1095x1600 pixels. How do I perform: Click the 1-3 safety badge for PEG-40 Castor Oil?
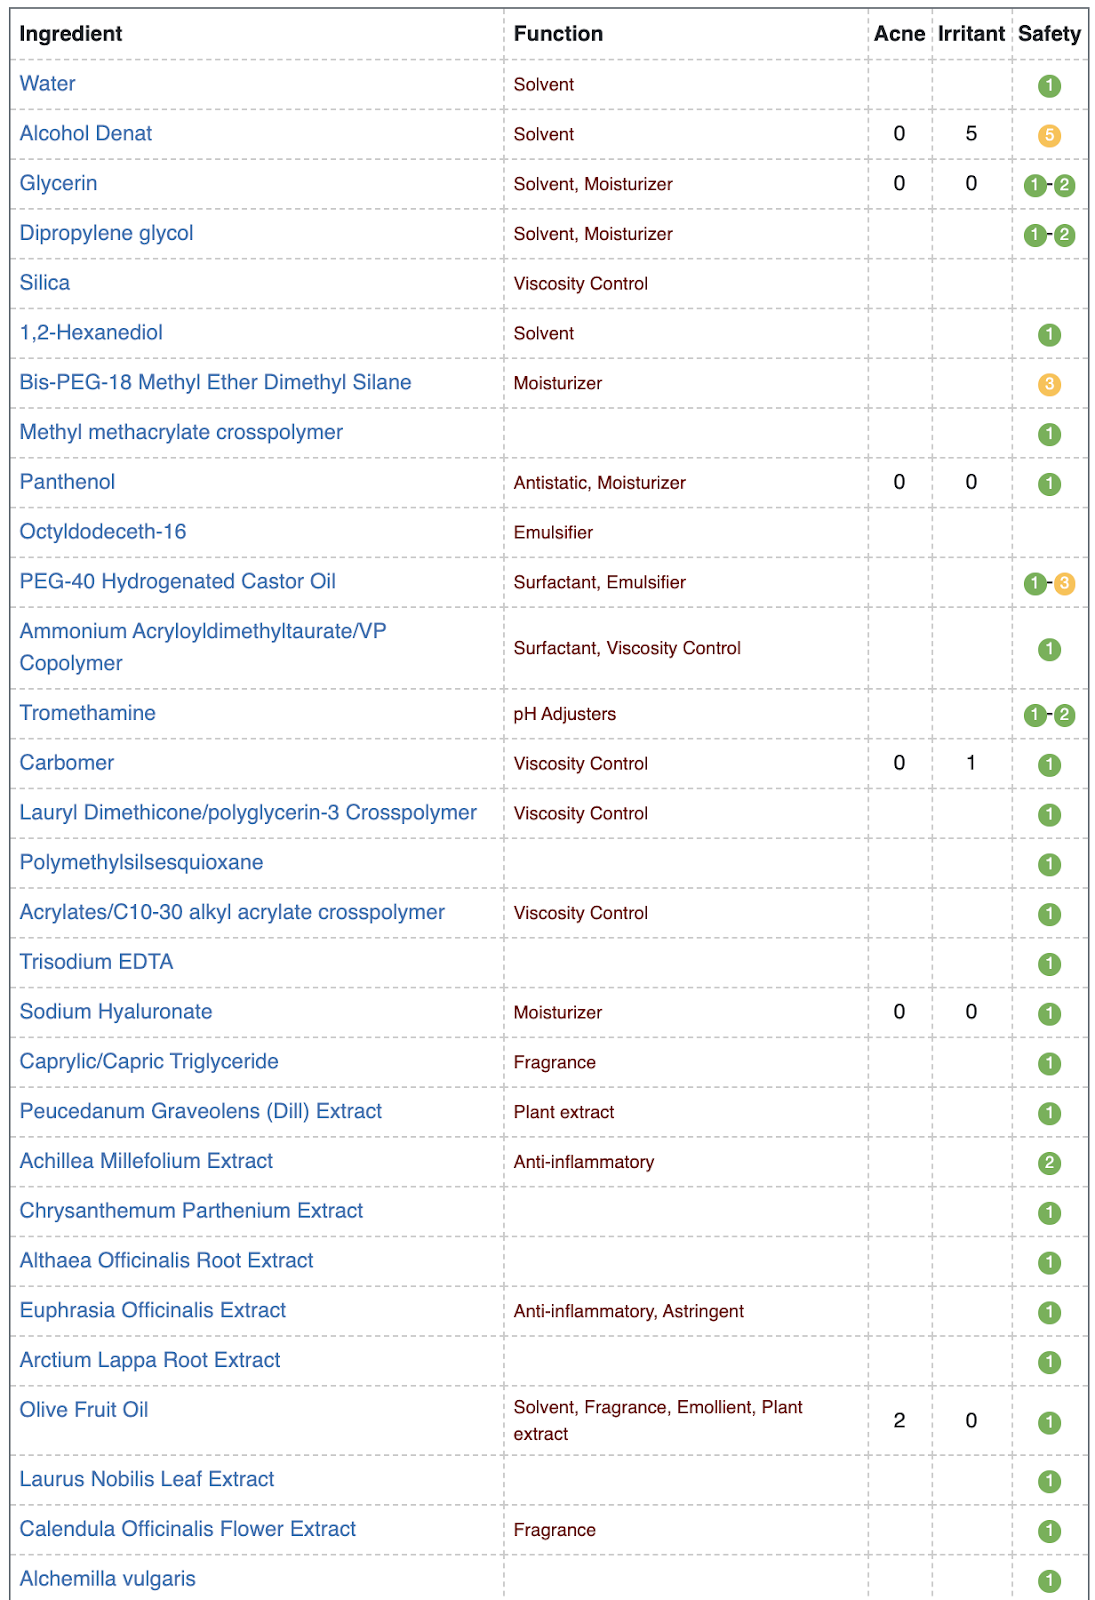1049,583
